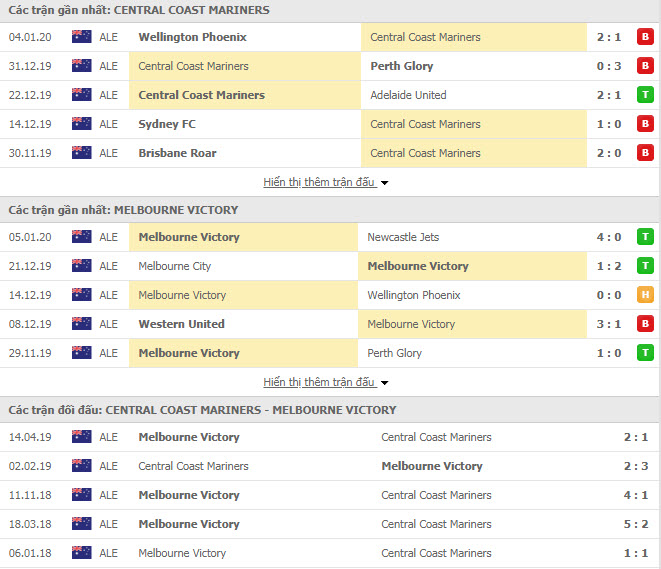Click green T badge on Melbourne City row

[x=645, y=266]
